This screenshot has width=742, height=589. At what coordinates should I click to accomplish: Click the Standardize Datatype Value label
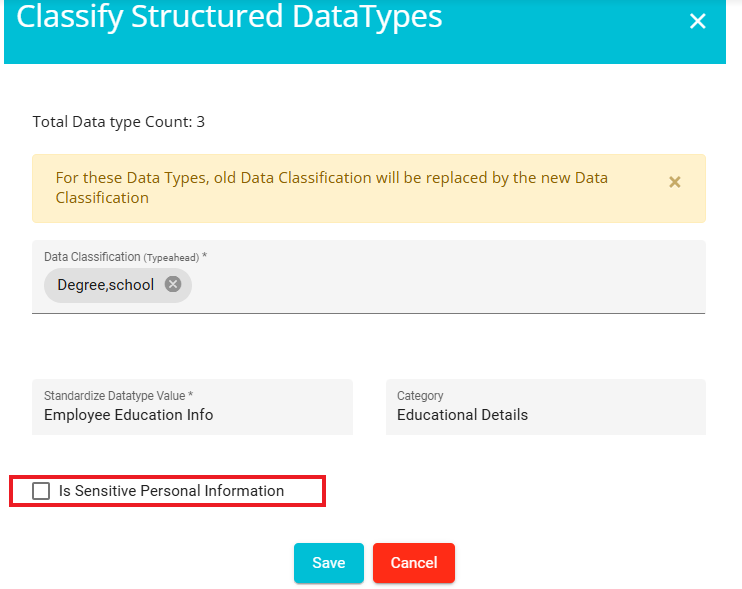[x=118, y=396]
